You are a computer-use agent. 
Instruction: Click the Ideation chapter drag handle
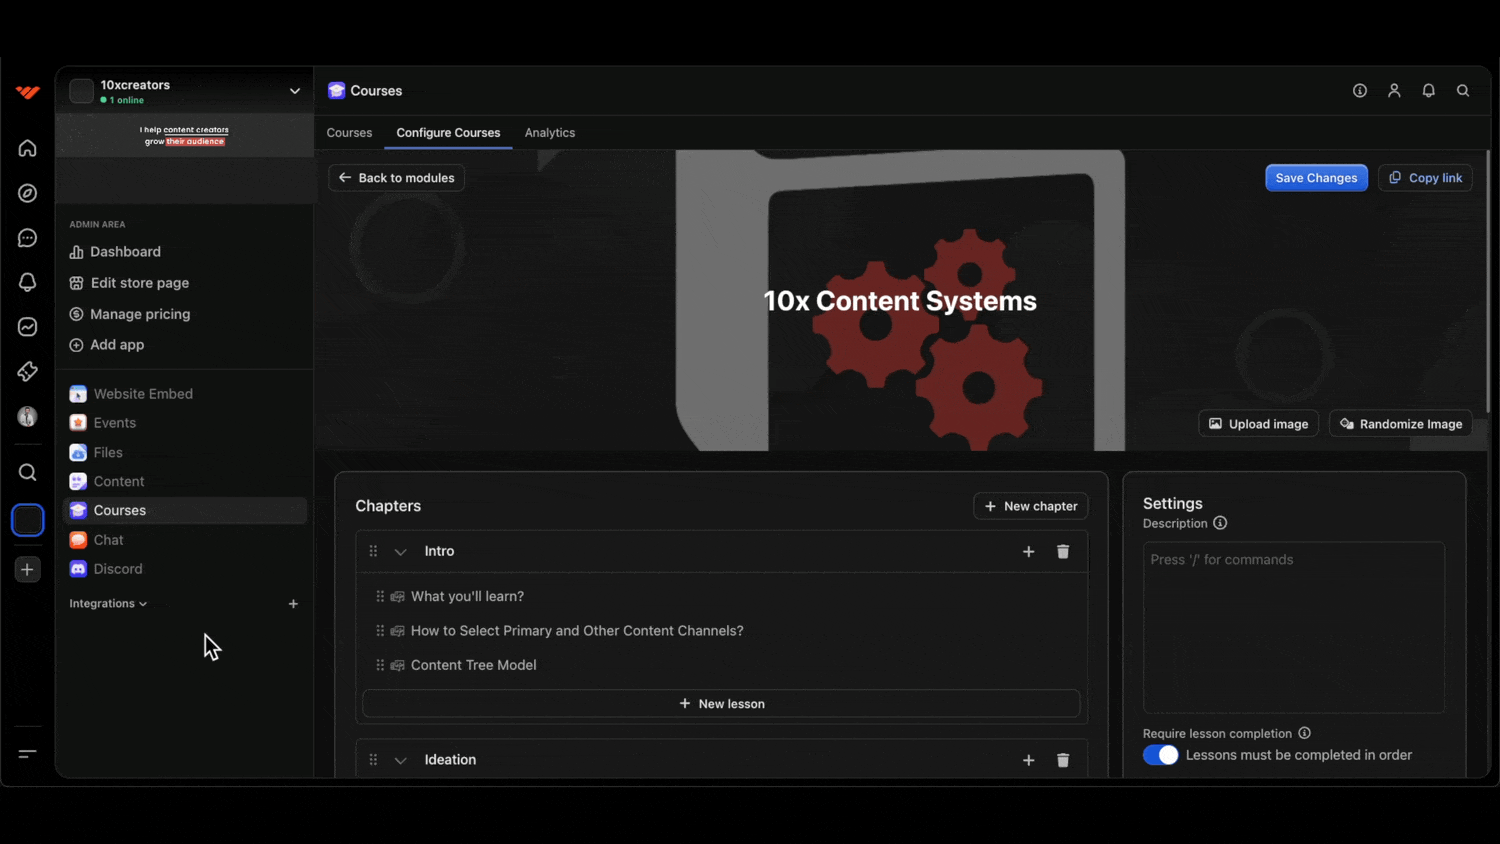point(373,760)
